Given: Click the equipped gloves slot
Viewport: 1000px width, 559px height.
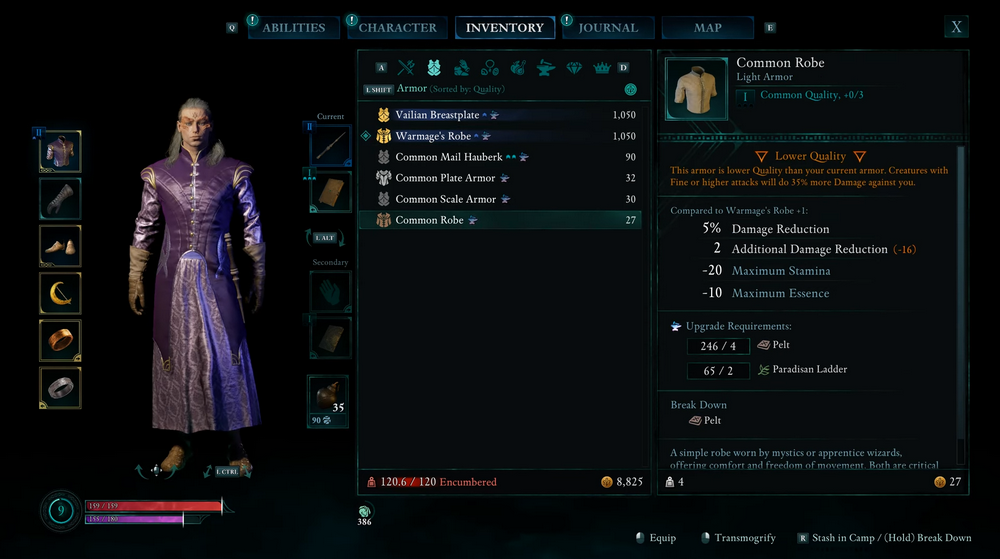Looking at the screenshot, I should tap(60, 199).
